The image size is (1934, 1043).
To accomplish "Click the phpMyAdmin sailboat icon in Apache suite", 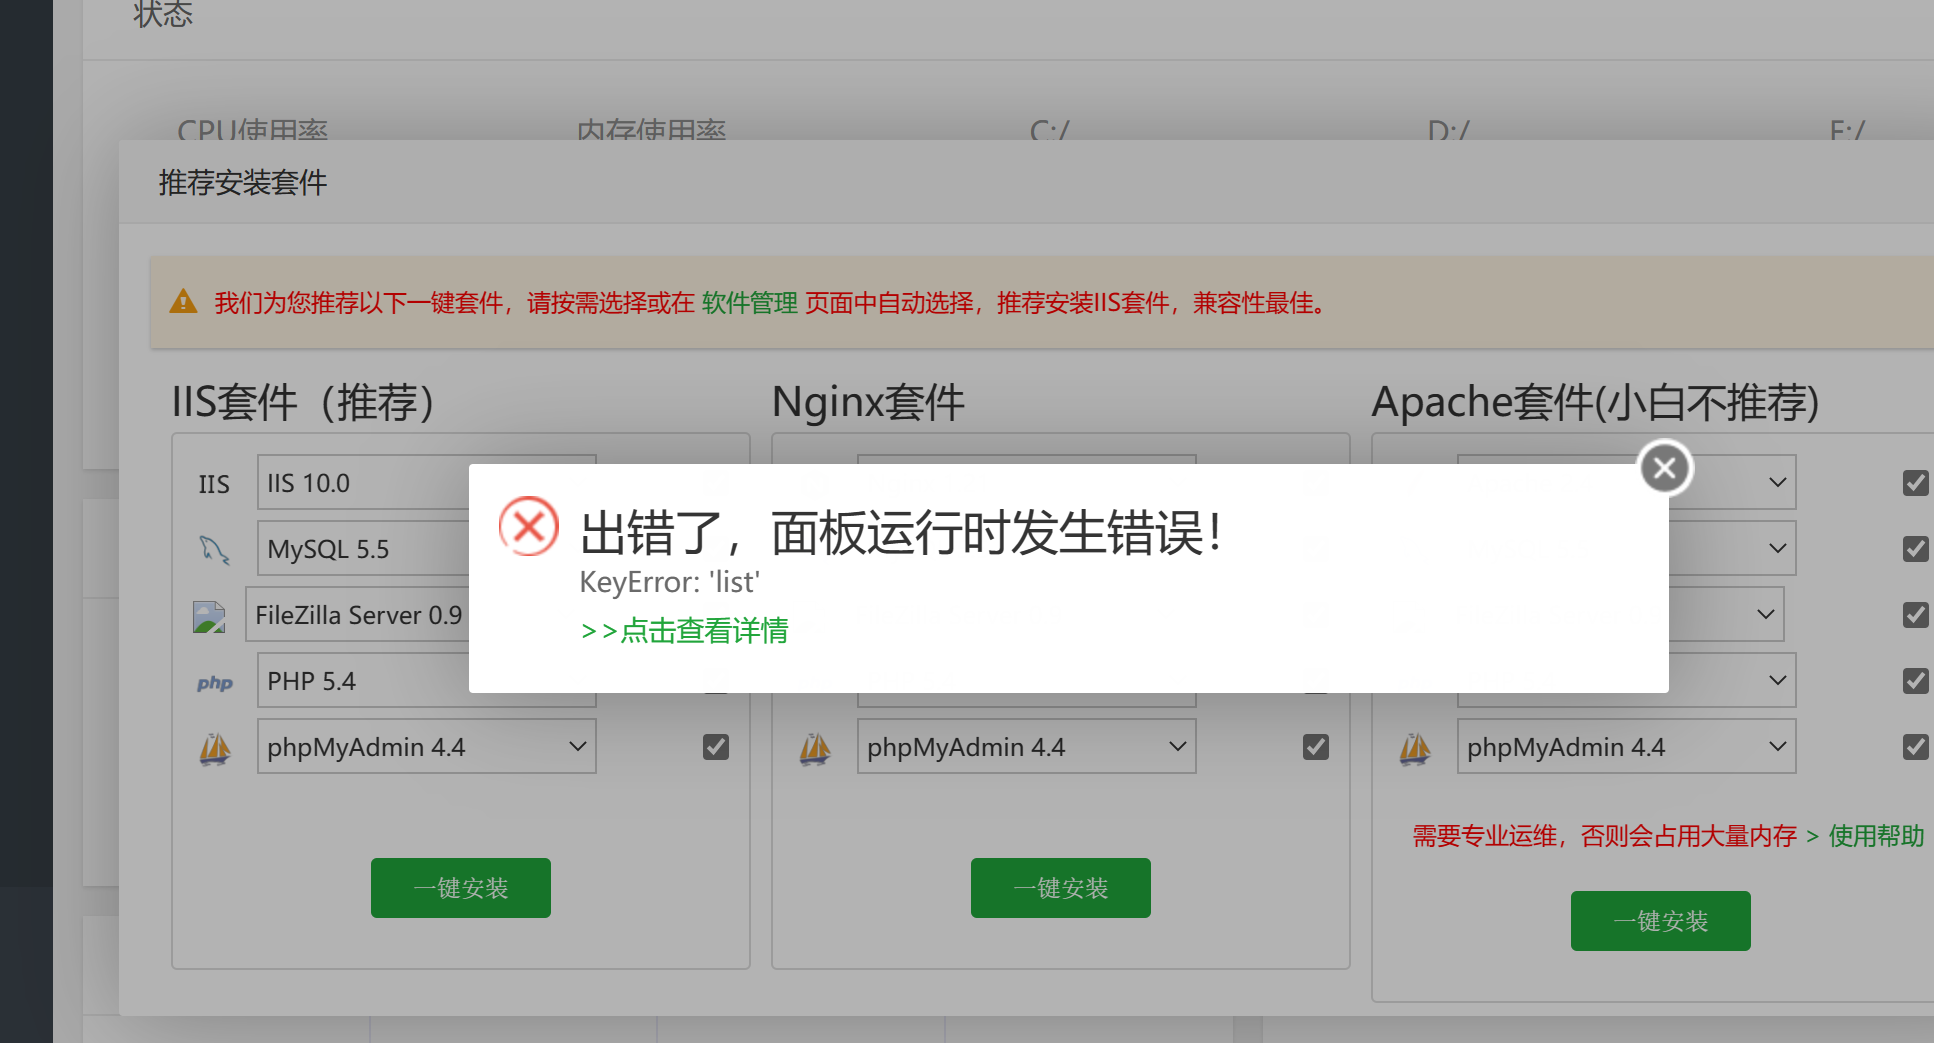I will (x=1415, y=748).
